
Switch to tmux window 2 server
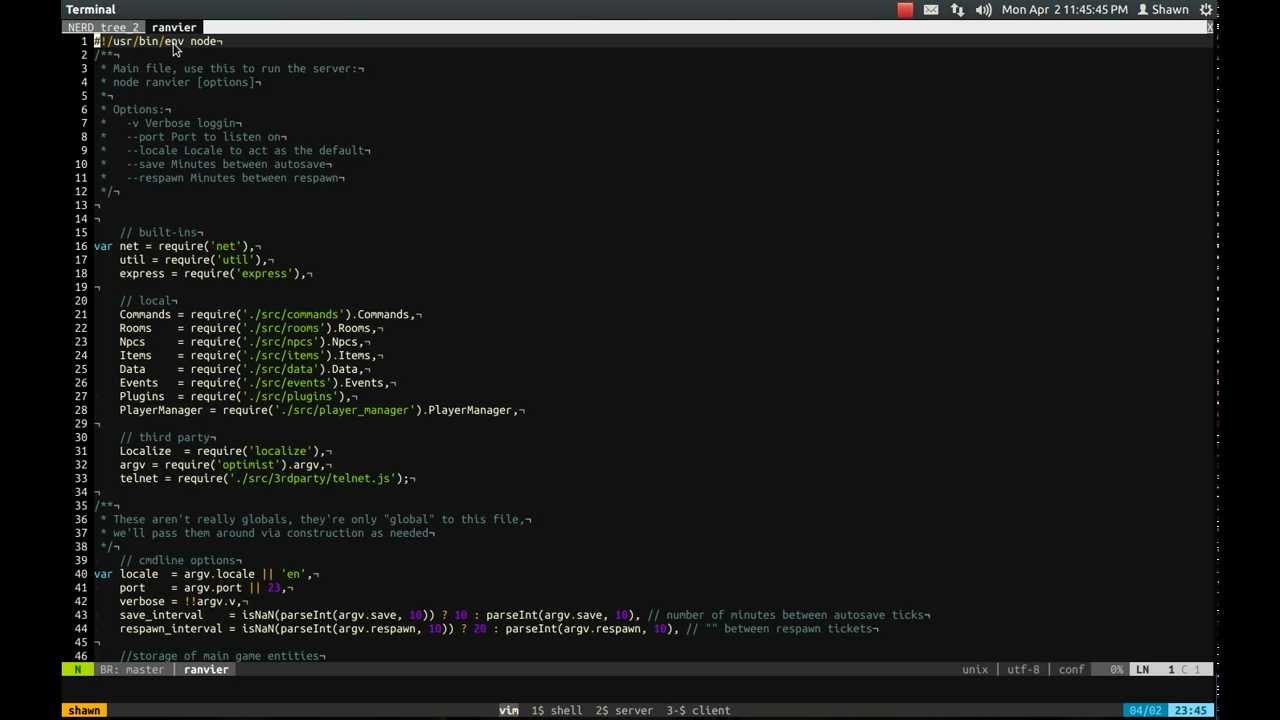click(x=624, y=710)
